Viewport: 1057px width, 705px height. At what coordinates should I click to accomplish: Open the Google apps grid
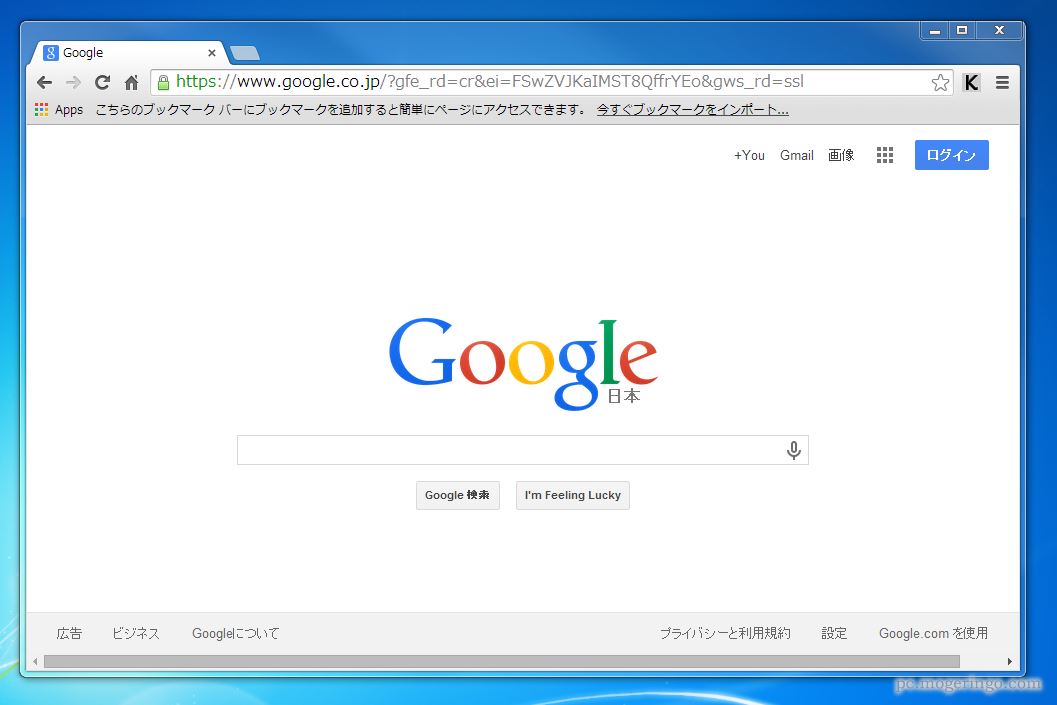pyautogui.click(x=884, y=155)
